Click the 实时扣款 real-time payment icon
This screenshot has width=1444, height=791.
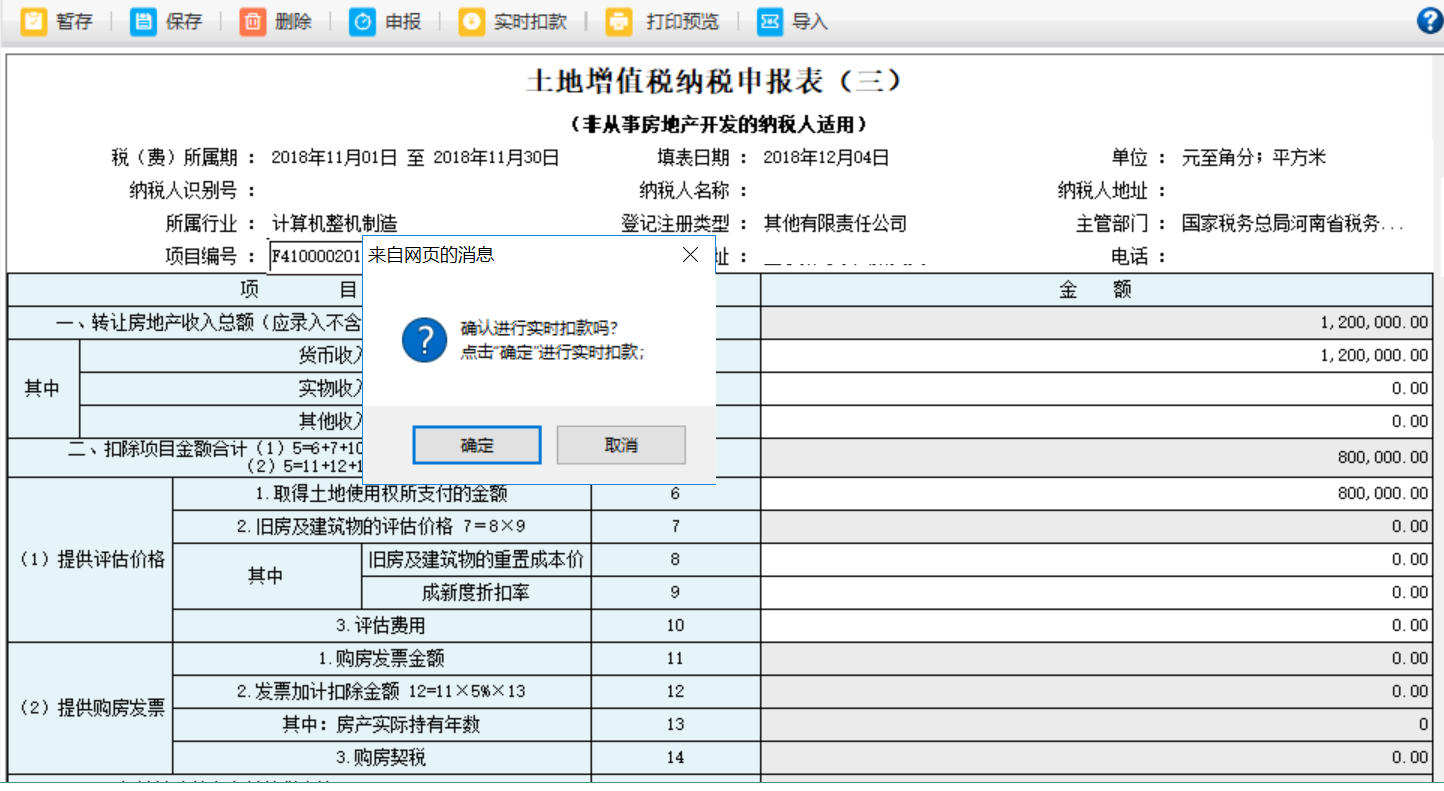pos(471,22)
